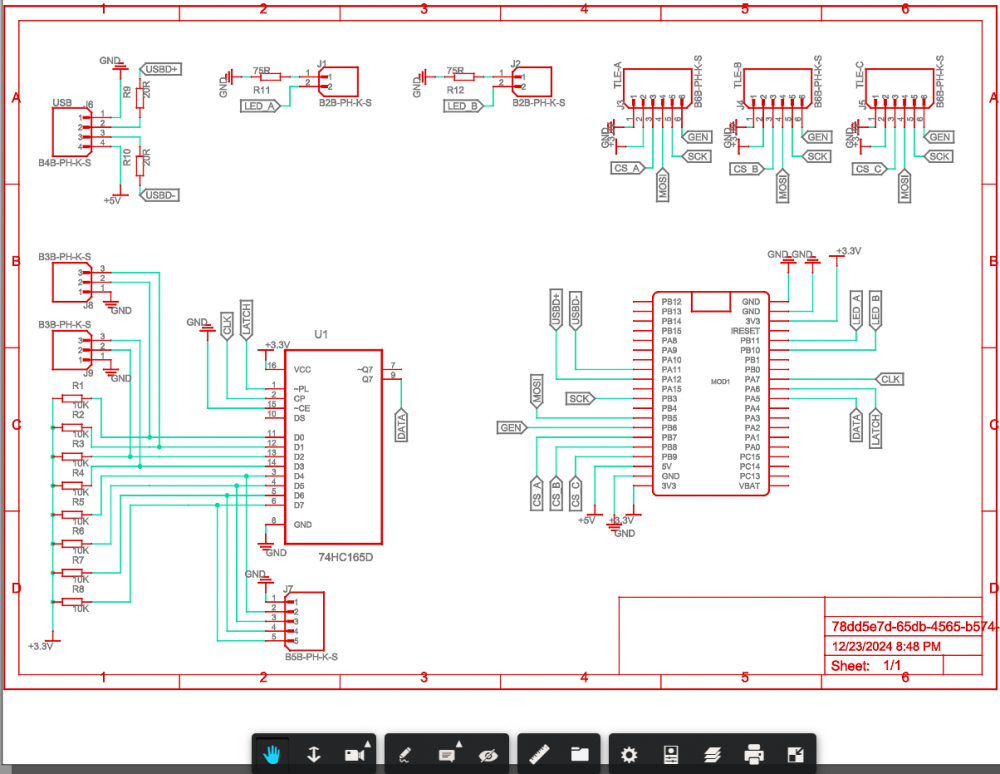Click the Sheet 1/1 title block field
The height and width of the screenshot is (774, 1000).
(x=866, y=665)
